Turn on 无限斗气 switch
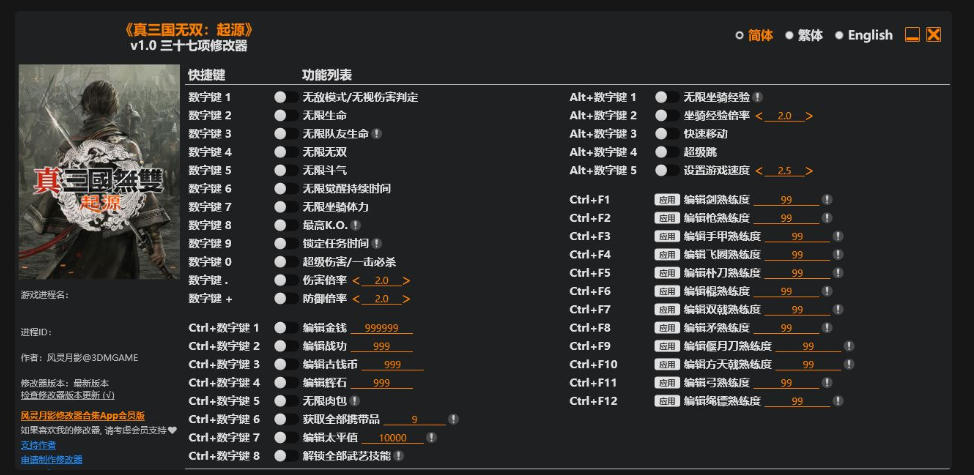 [286, 170]
